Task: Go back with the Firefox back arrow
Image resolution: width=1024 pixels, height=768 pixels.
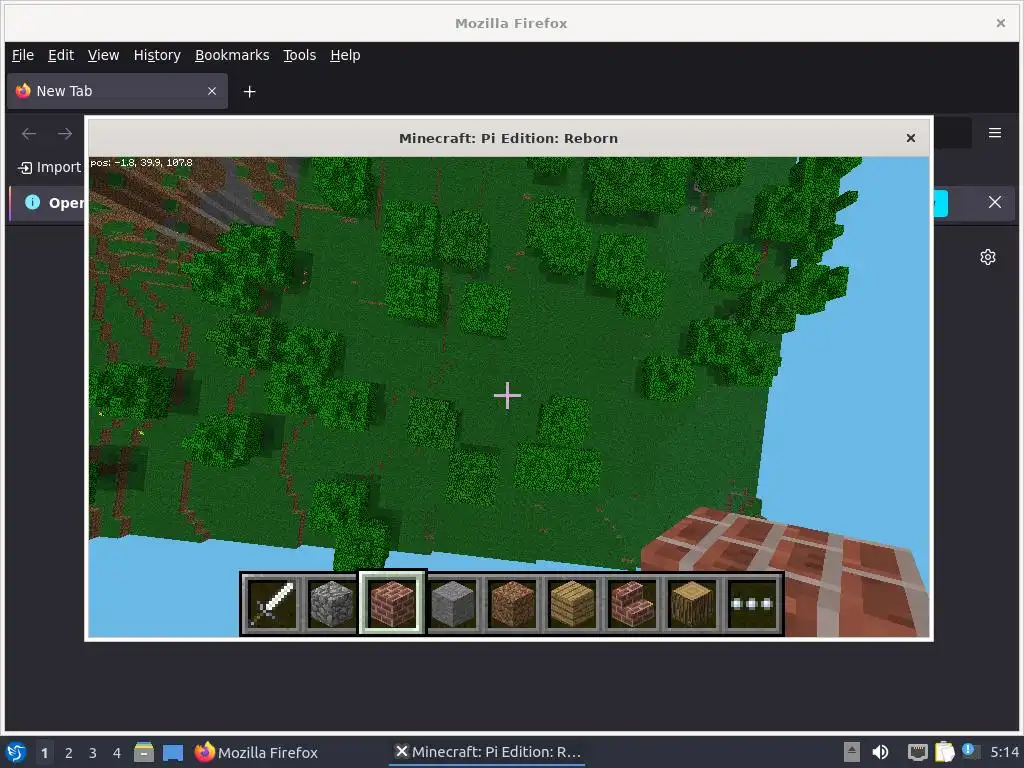Action: point(29,134)
